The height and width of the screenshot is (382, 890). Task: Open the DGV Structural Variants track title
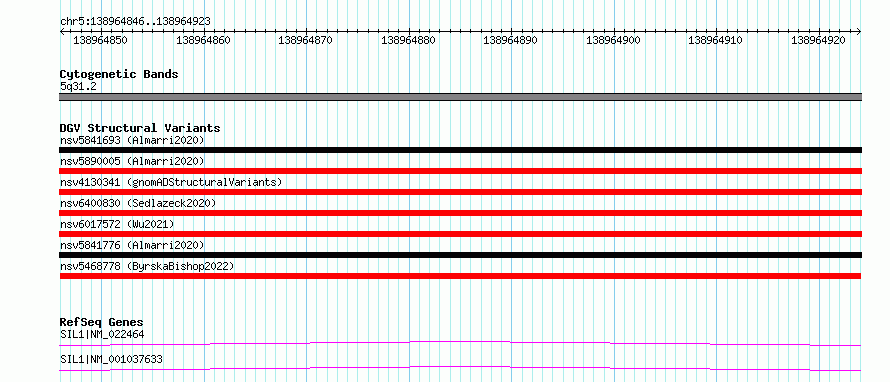[140, 128]
